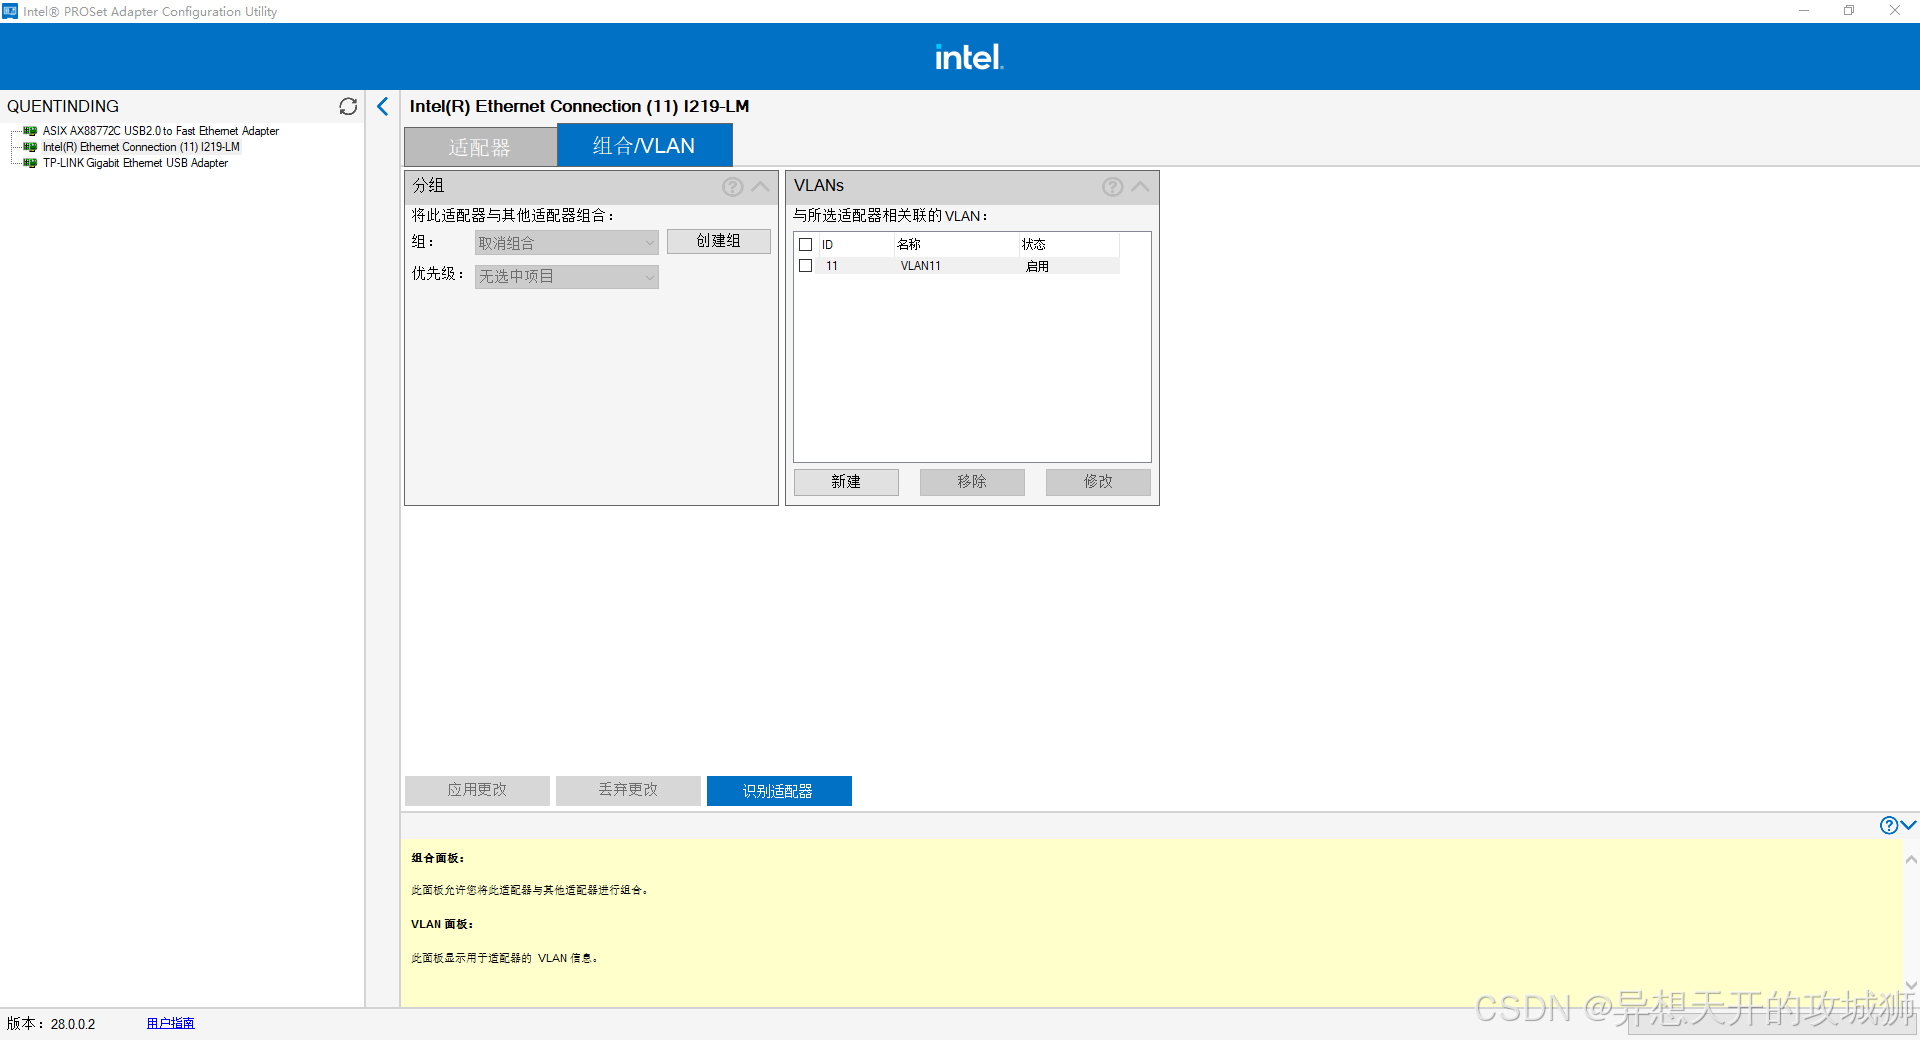Click the Intel logo in the header

967,56
